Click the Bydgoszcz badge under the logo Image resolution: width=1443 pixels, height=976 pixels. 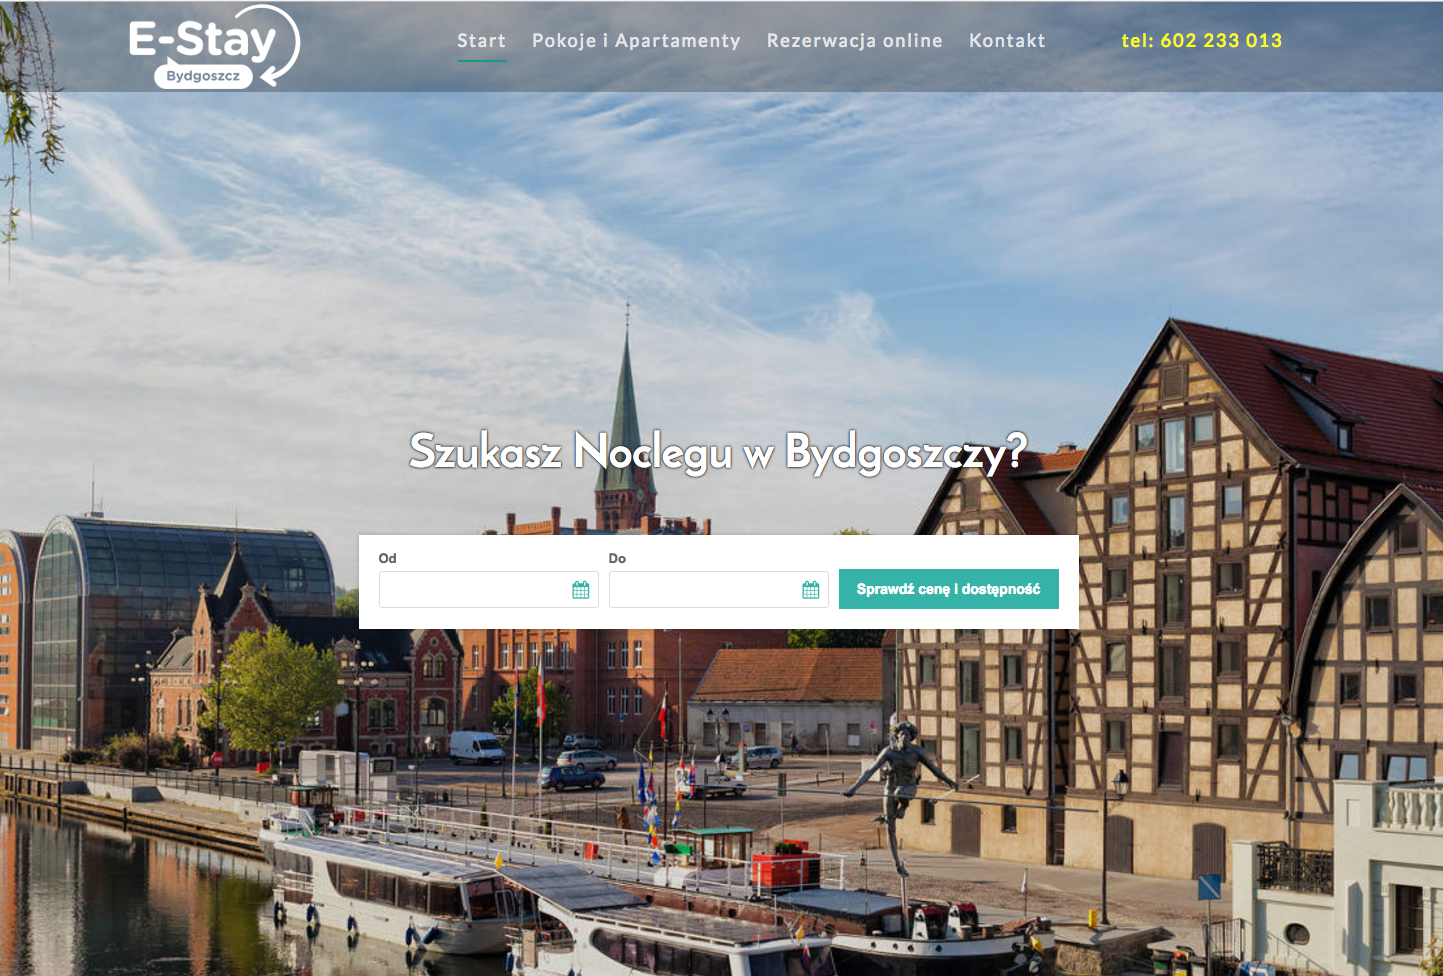tap(203, 76)
